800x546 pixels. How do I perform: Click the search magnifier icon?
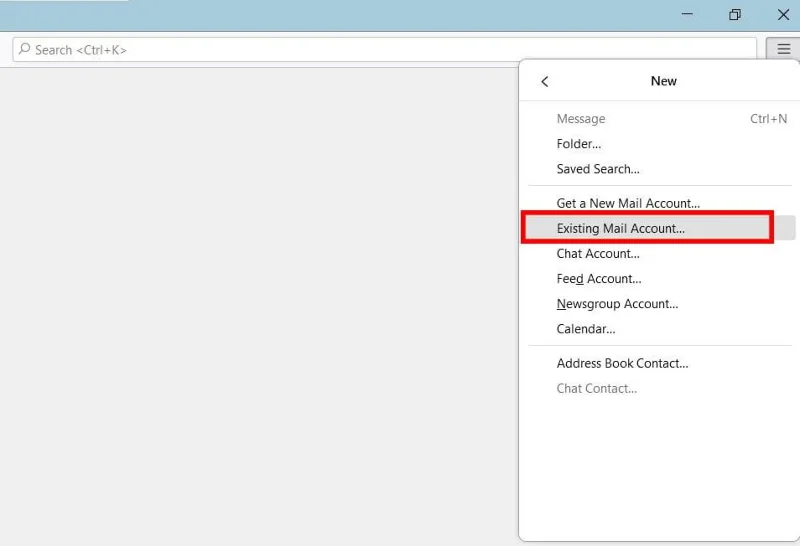click(x=24, y=49)
